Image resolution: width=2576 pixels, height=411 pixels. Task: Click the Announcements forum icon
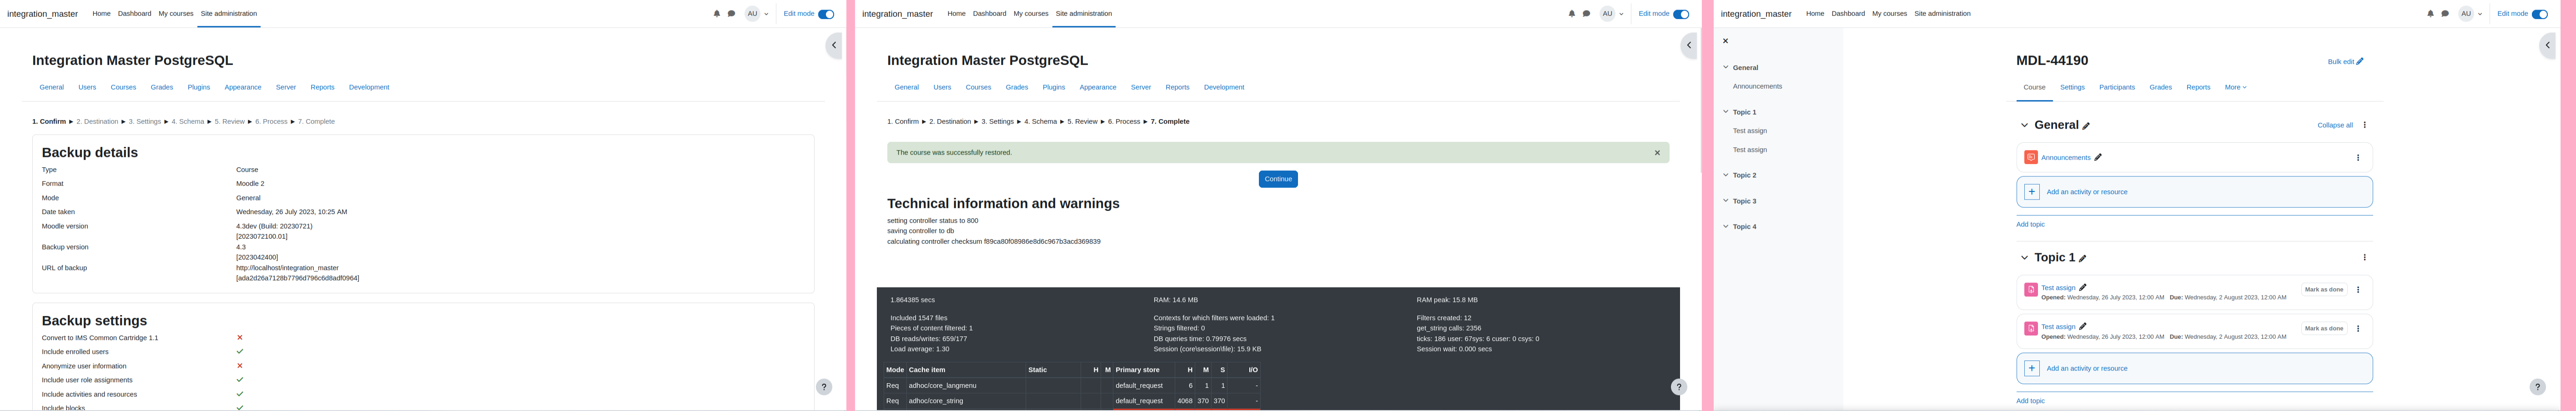(2031, 157)
